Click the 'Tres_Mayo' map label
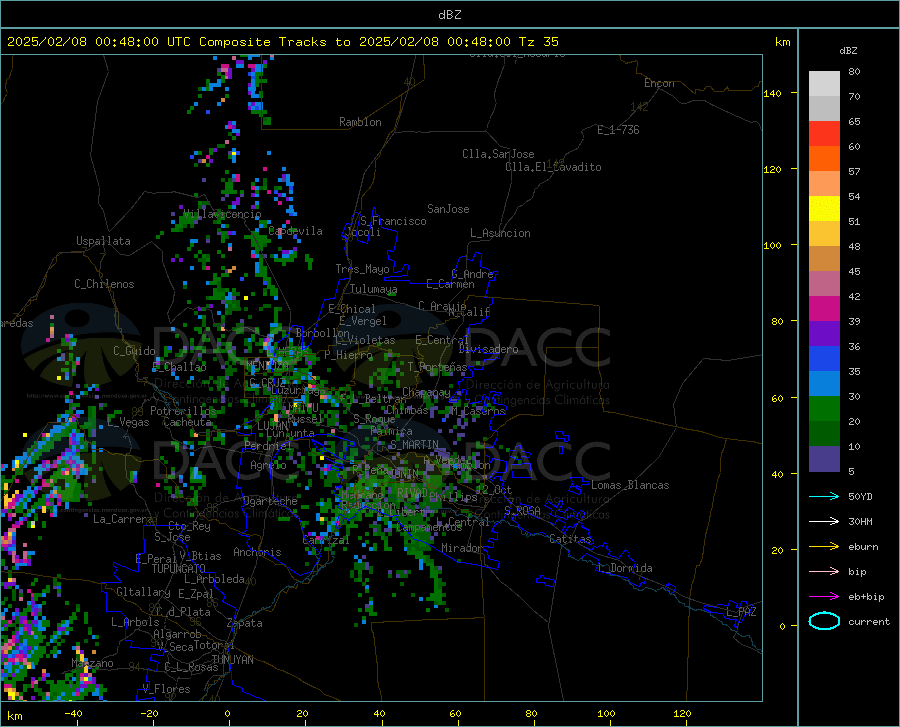This screenshot has width=900, height=727. [x=362, y=269]
